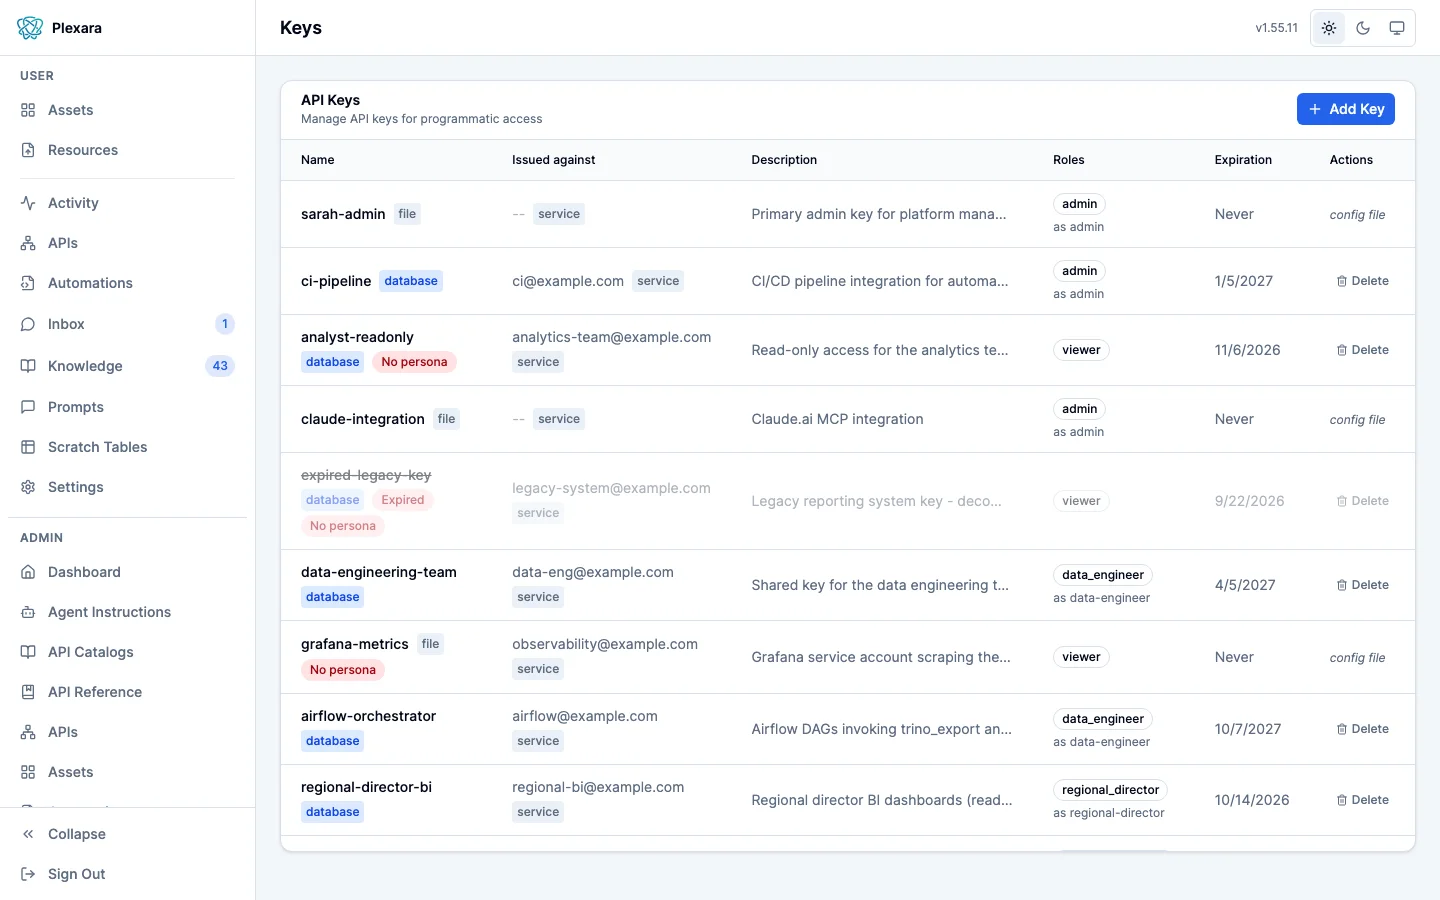Image resolution: width=1440 pixels, height=900 pixels.
Task: Click the Scratch Tables grid icon
Action: pos(28,447)
